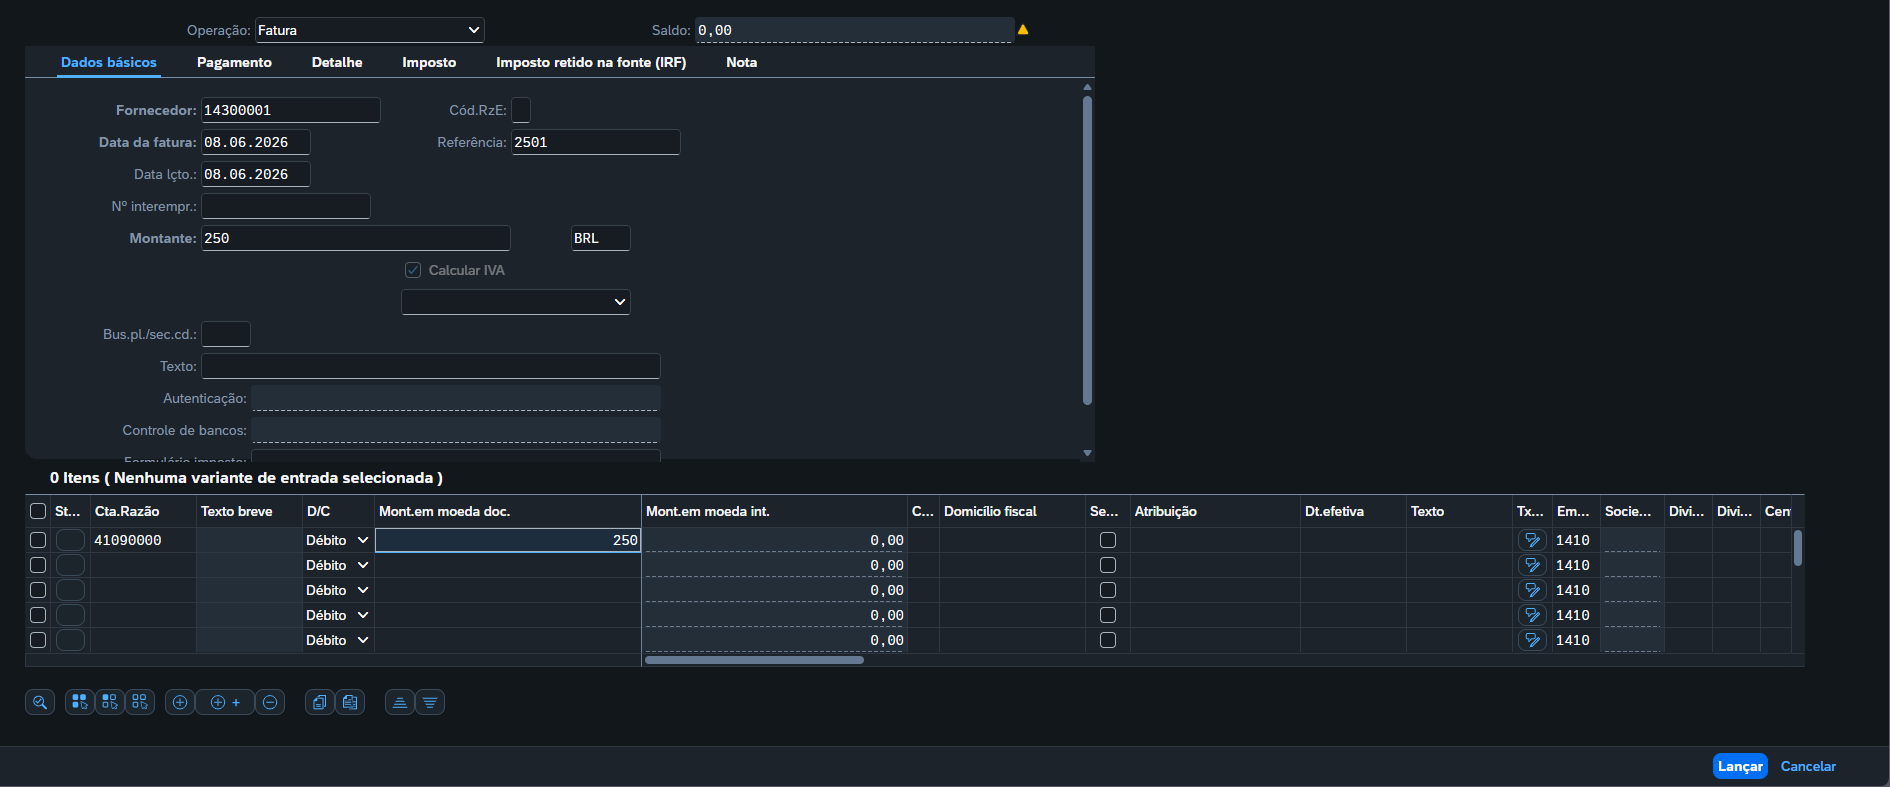Click the Lançar button
Image resolution: width=1890 pixels, height=787 pixels.
point(1740,766)
